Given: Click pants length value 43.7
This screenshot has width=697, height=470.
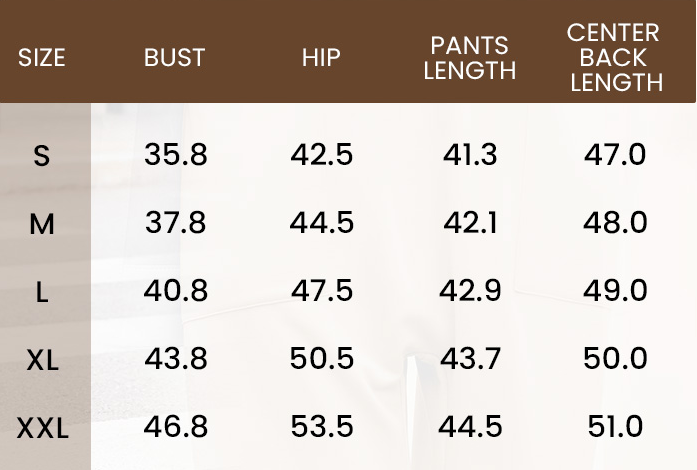Looking at the screenshot, I should point(470,358).
